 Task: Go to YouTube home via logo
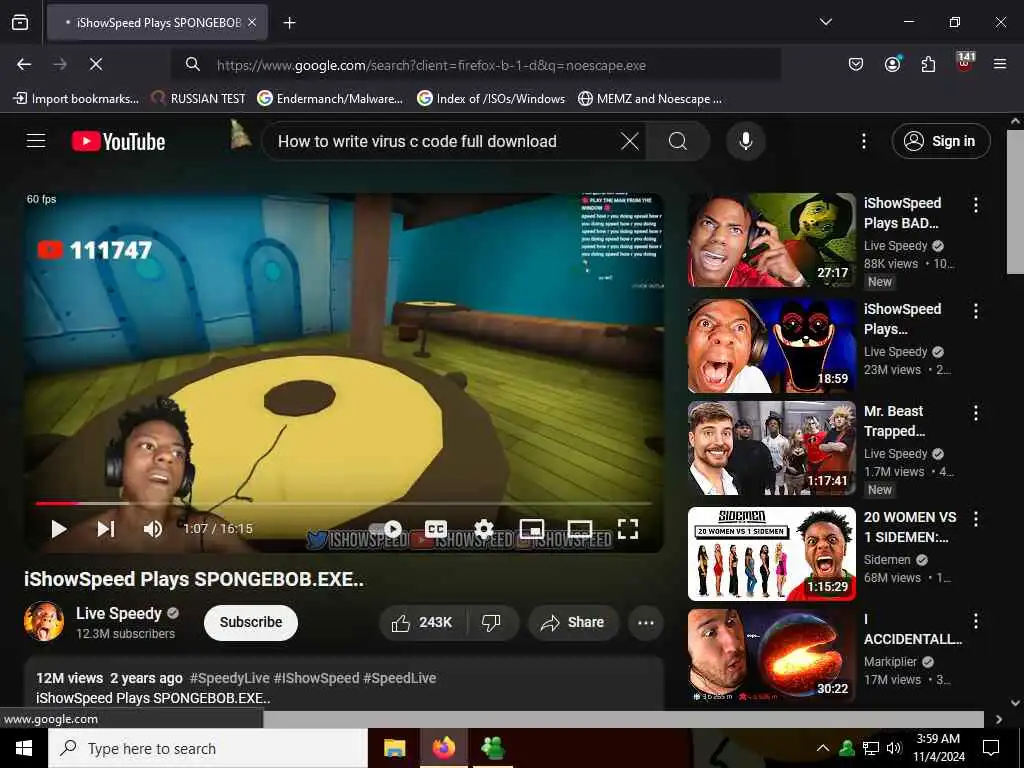pyautogui.click(x=118, y=141)
